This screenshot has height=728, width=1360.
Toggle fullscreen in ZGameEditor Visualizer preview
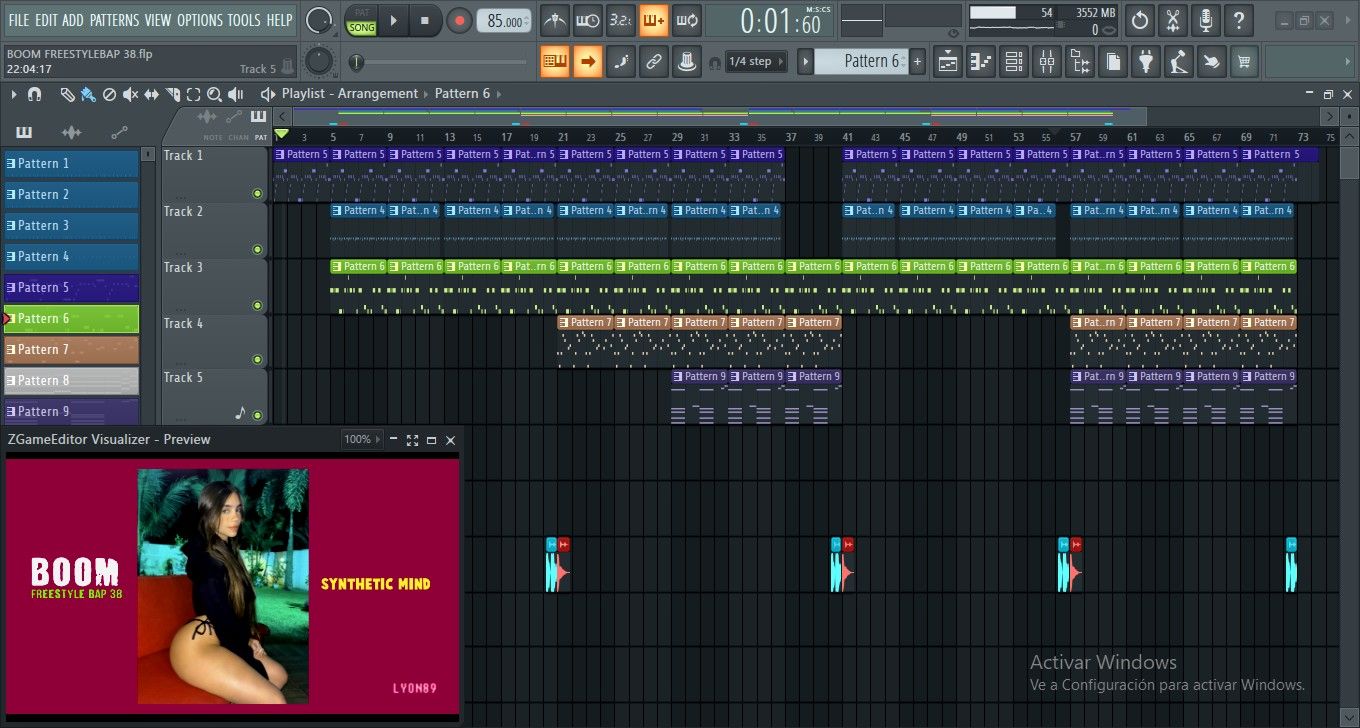coord(412,440)
